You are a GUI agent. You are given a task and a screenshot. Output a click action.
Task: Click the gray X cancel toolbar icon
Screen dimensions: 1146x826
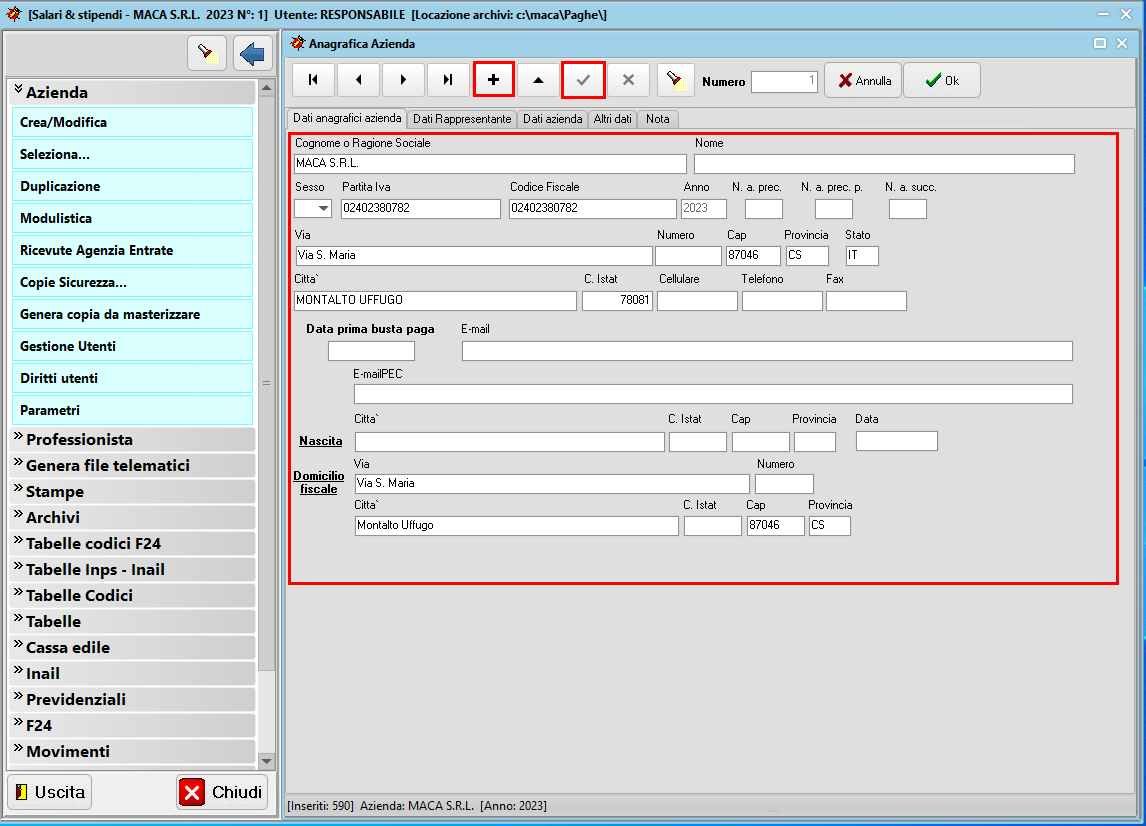(628, 80)
